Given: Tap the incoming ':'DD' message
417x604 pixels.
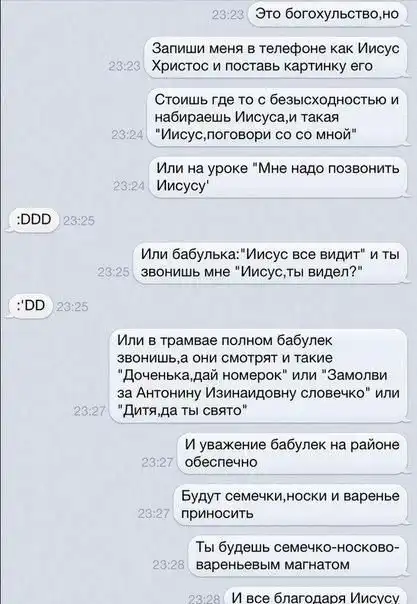Looking at the screenshot, I should pyautogui.click(x=31, y=306).
